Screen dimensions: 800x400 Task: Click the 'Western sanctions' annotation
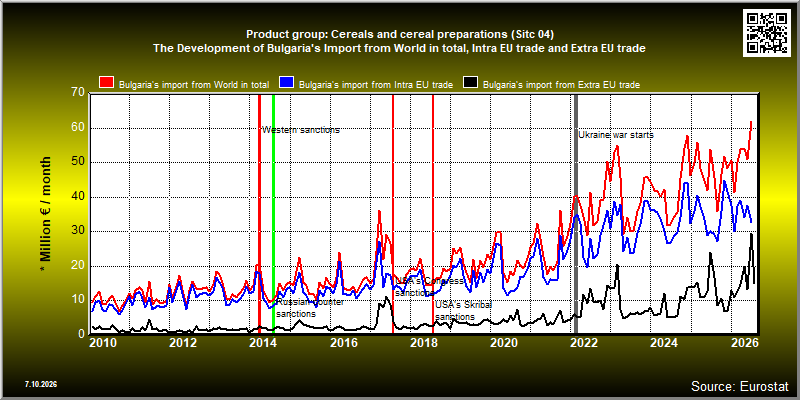tap(301, 130)
